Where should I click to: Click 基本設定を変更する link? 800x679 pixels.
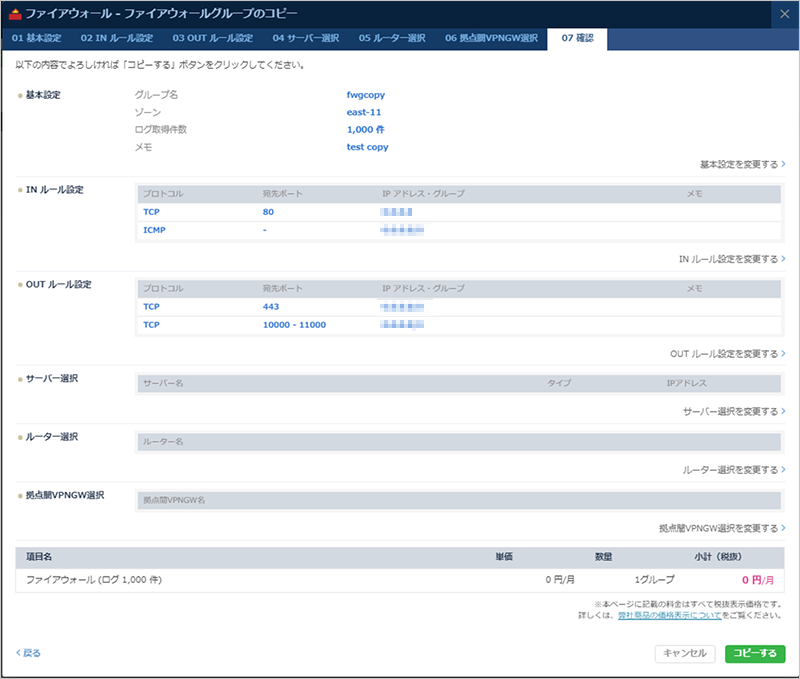pos(741,163)
